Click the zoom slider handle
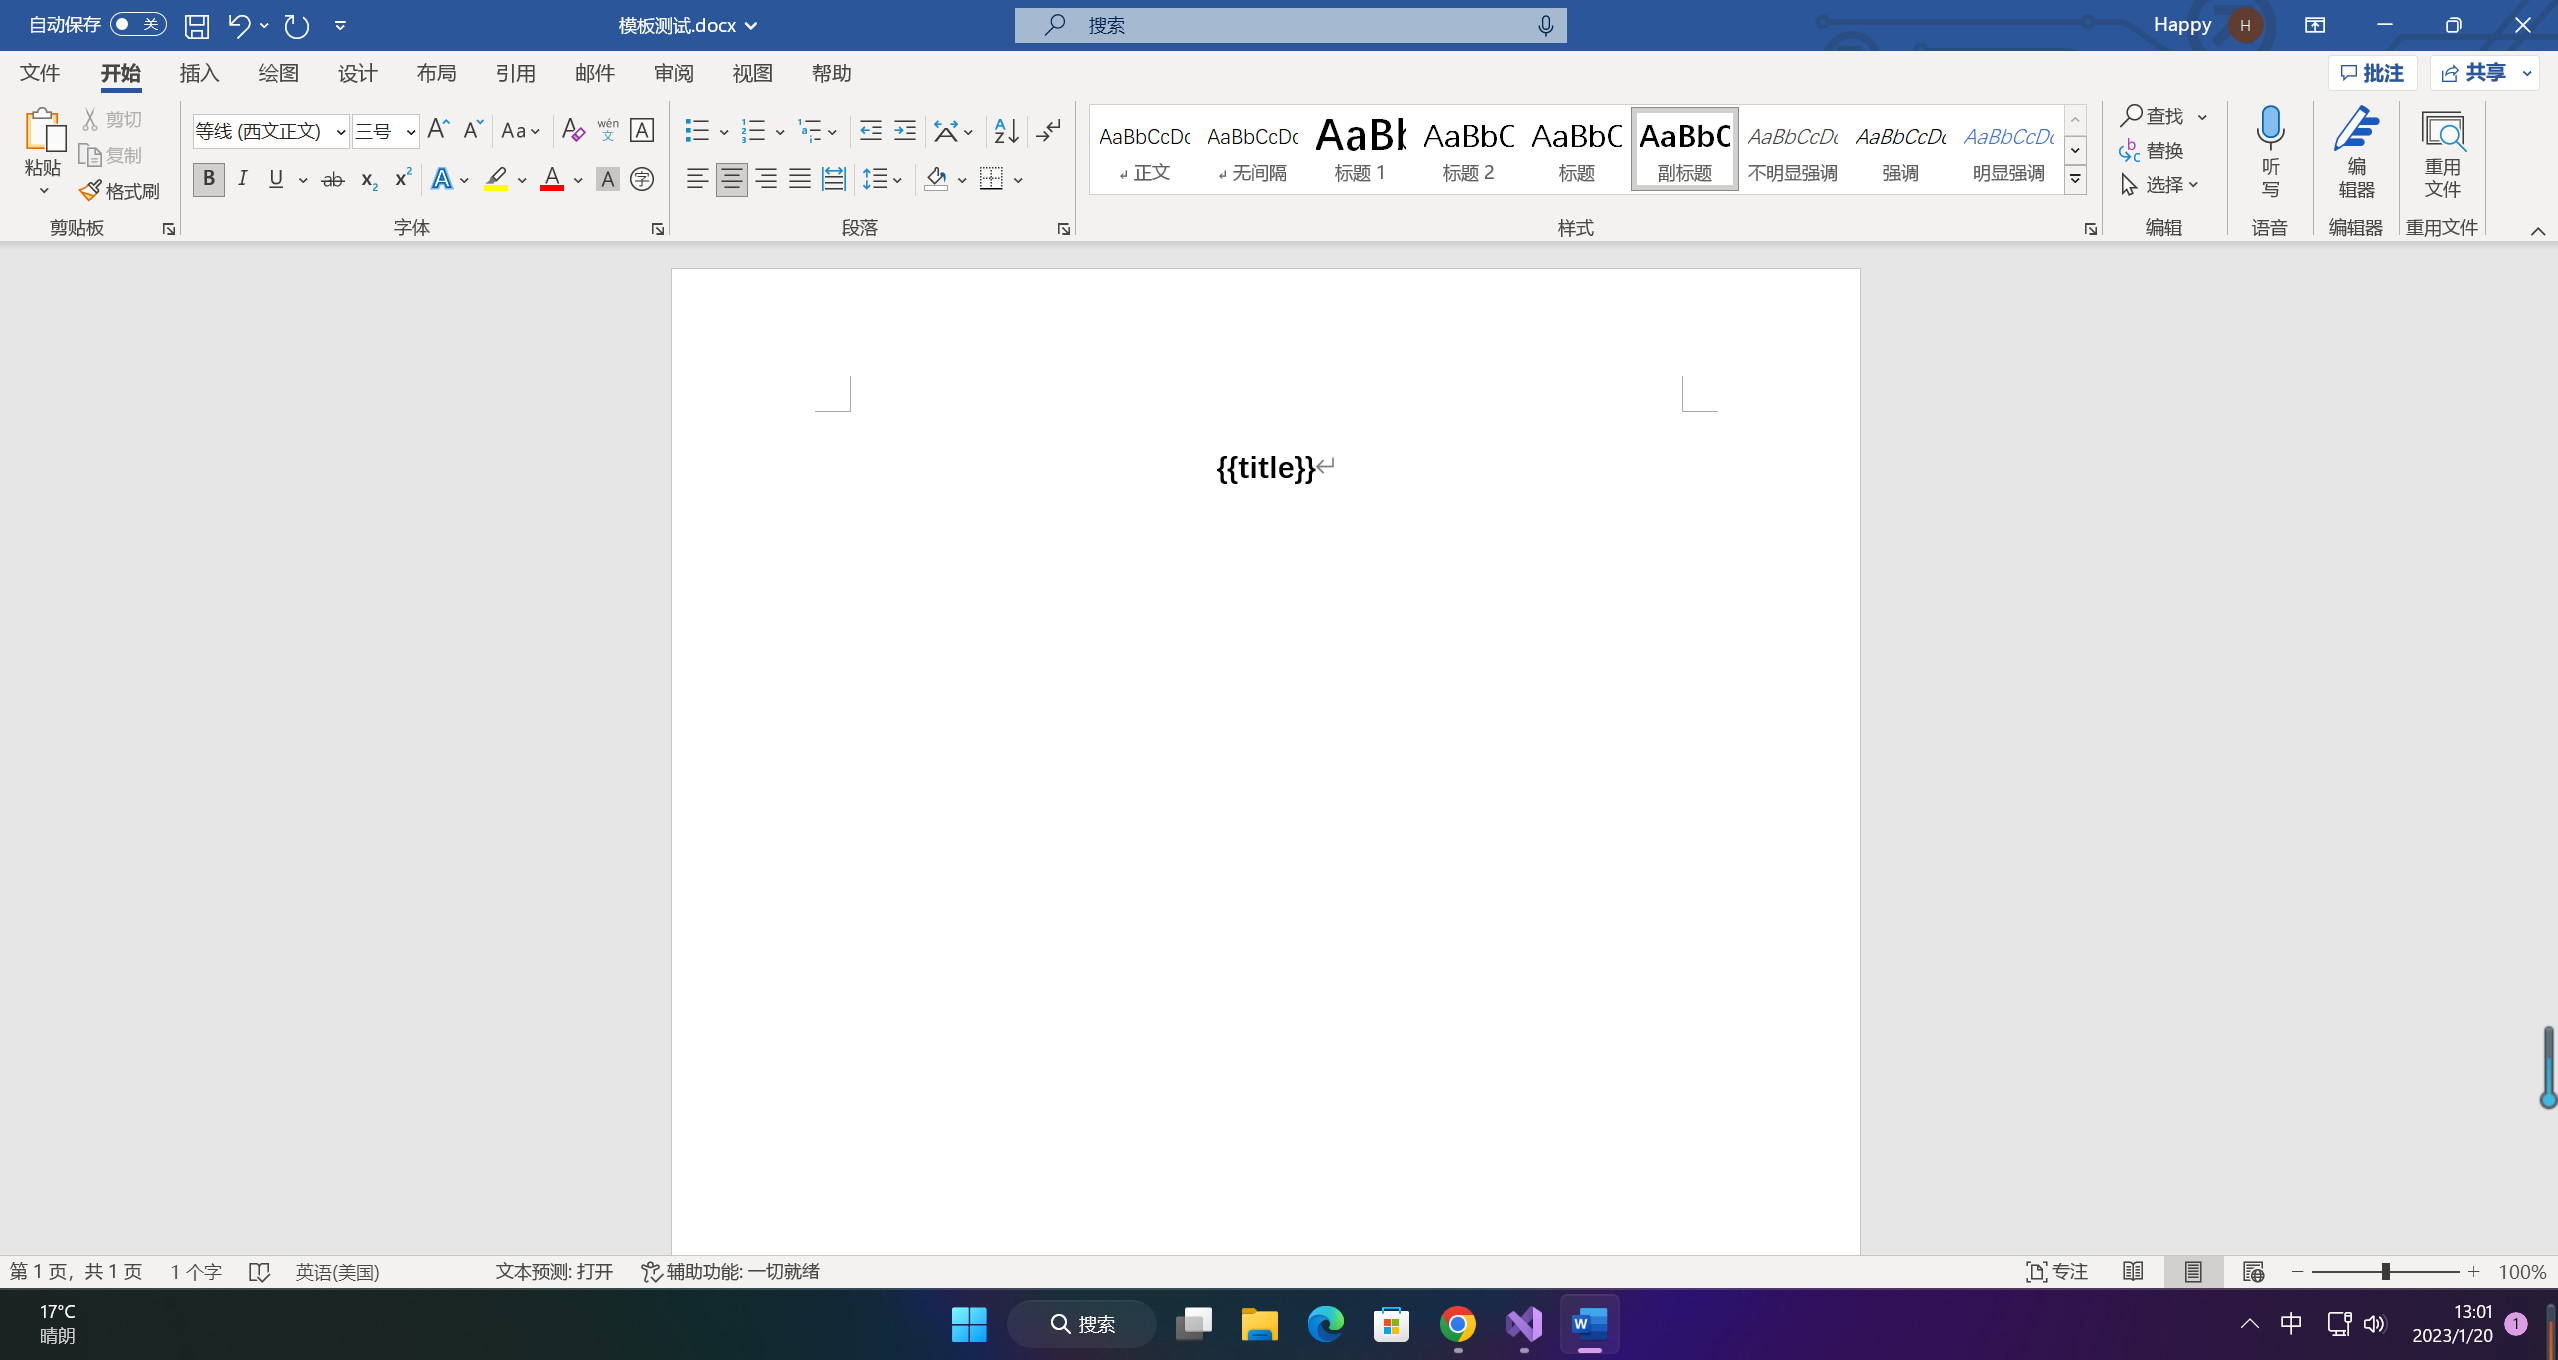The width and height of the screenshot is (2558, 1360). point(2386,1271)
